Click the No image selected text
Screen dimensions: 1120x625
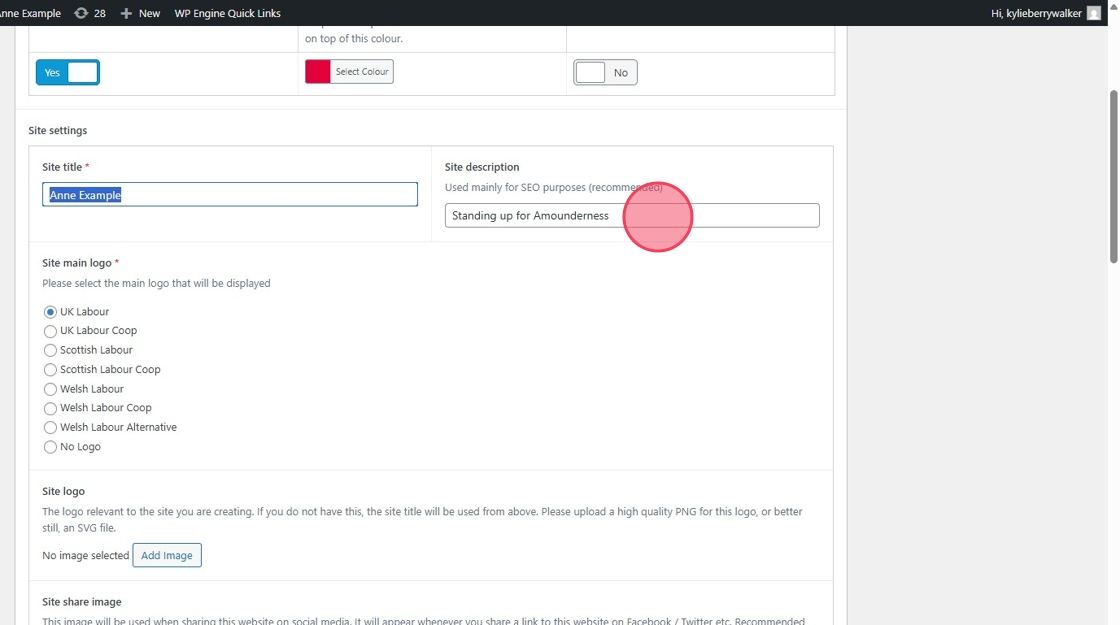(x=86, y=555)
